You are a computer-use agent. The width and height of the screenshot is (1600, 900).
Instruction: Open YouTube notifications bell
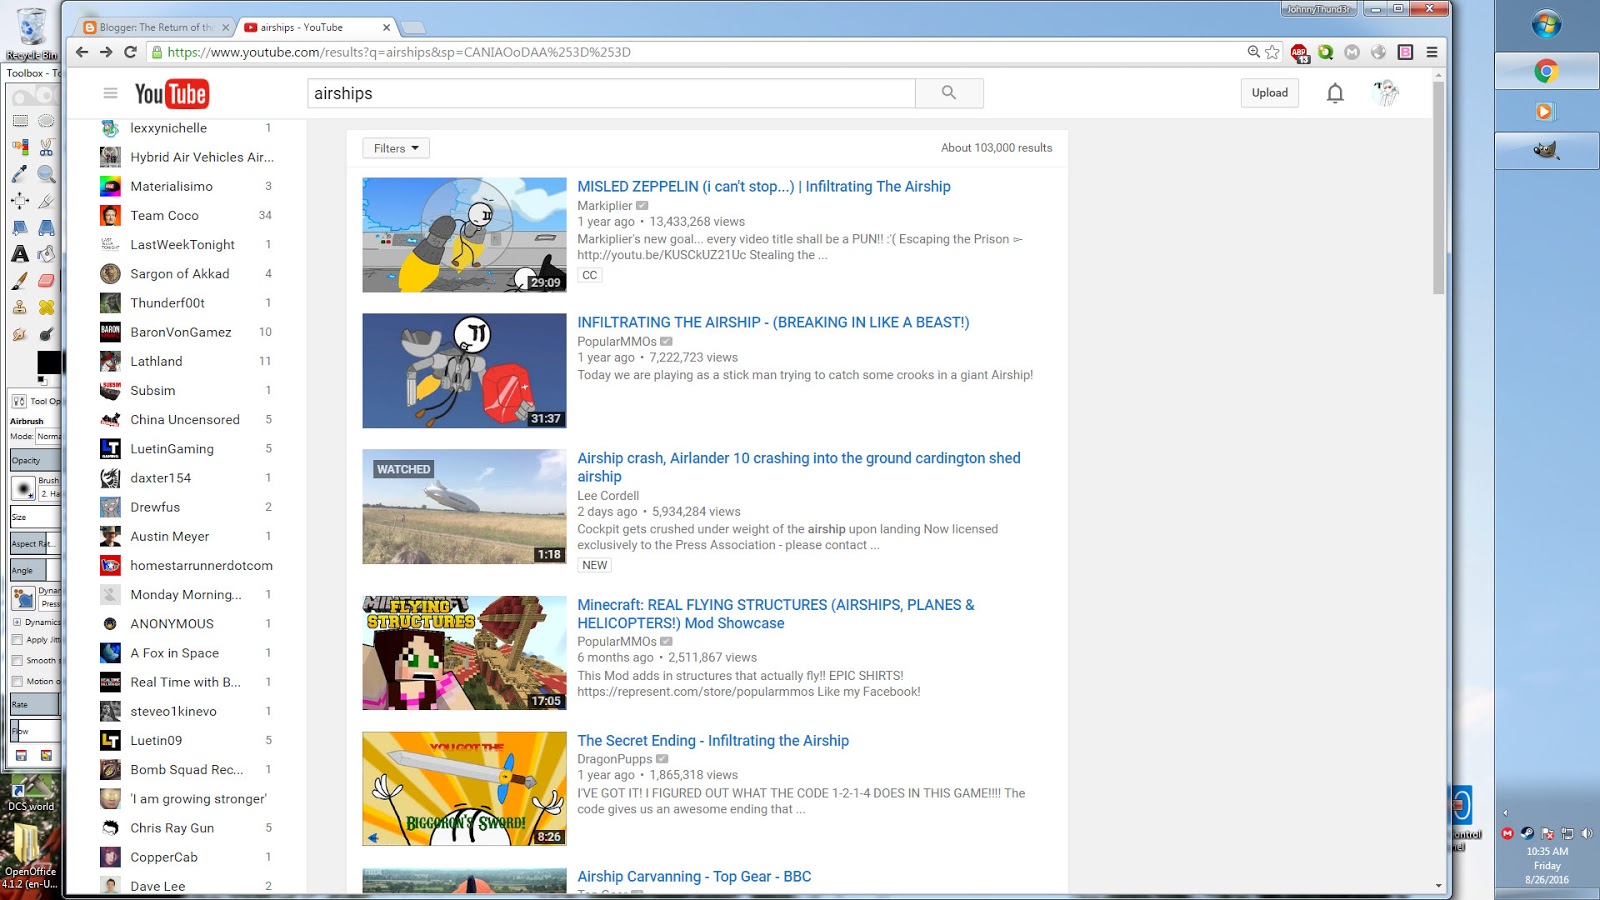point(1335,93)
